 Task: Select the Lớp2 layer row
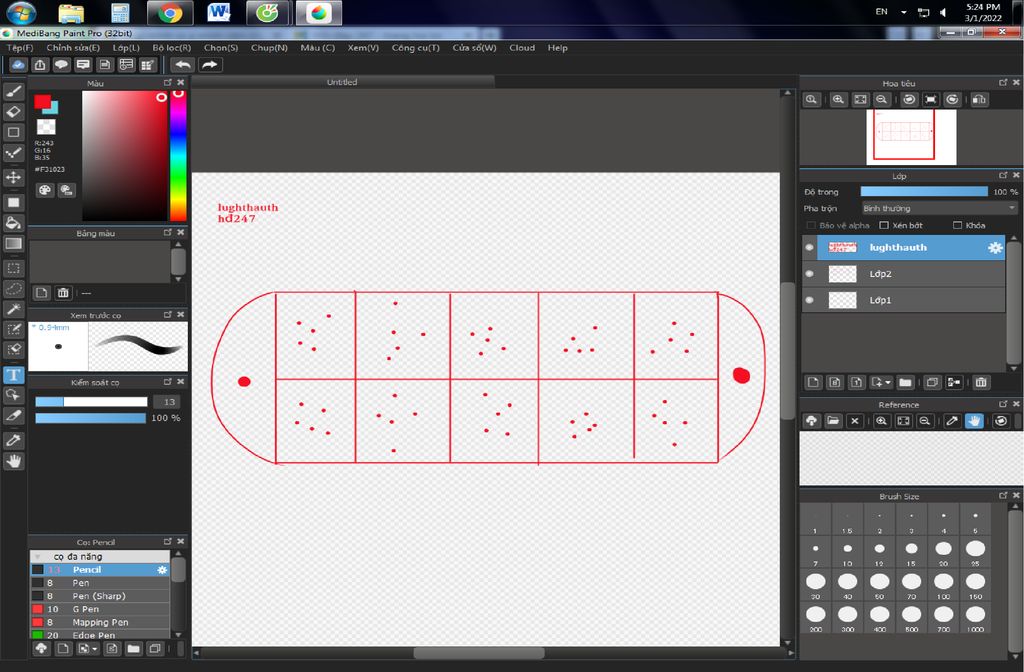(904, 274)
